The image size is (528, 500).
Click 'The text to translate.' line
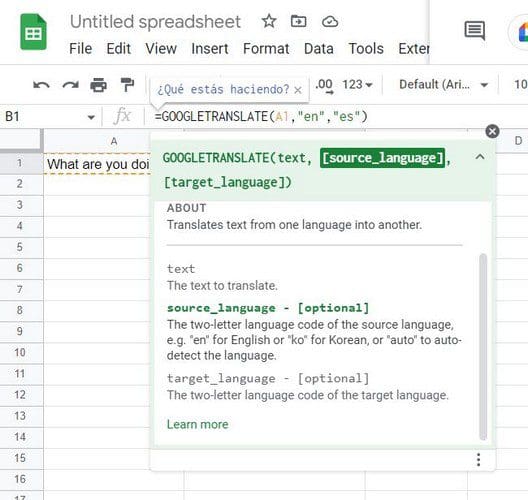pyautogui.click(x=222, y=286)
